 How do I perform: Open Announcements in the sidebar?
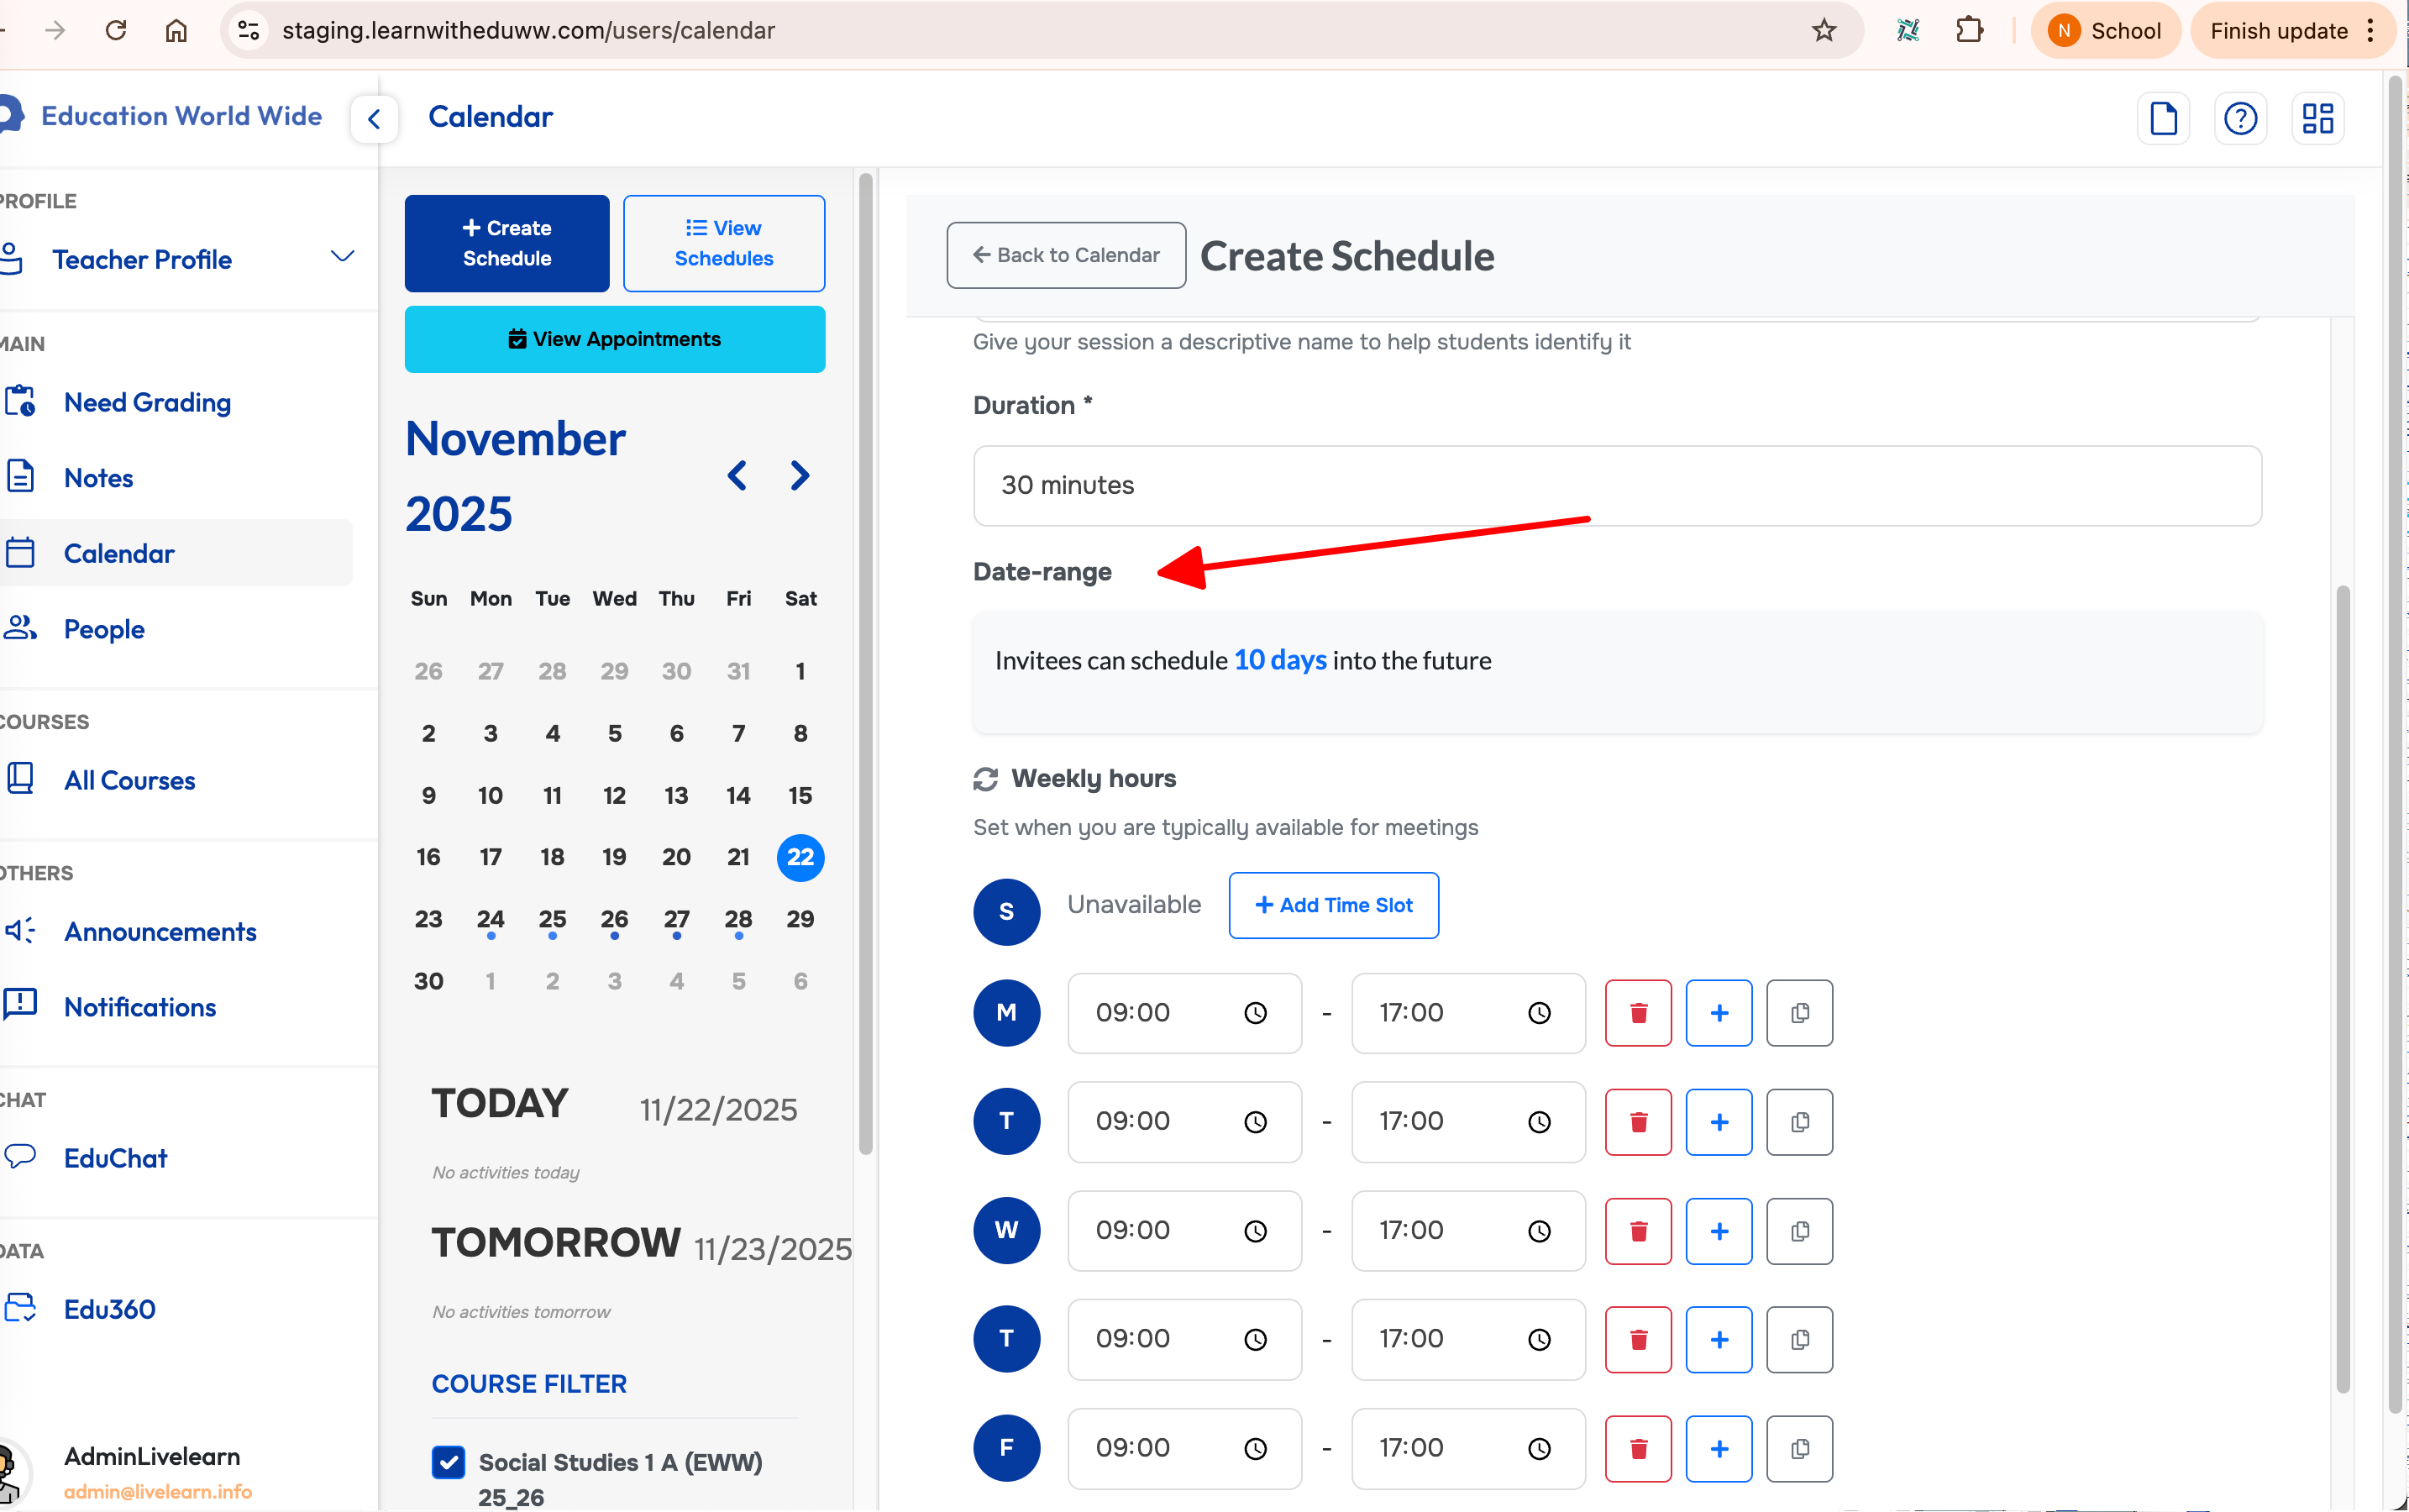point(160,931)
